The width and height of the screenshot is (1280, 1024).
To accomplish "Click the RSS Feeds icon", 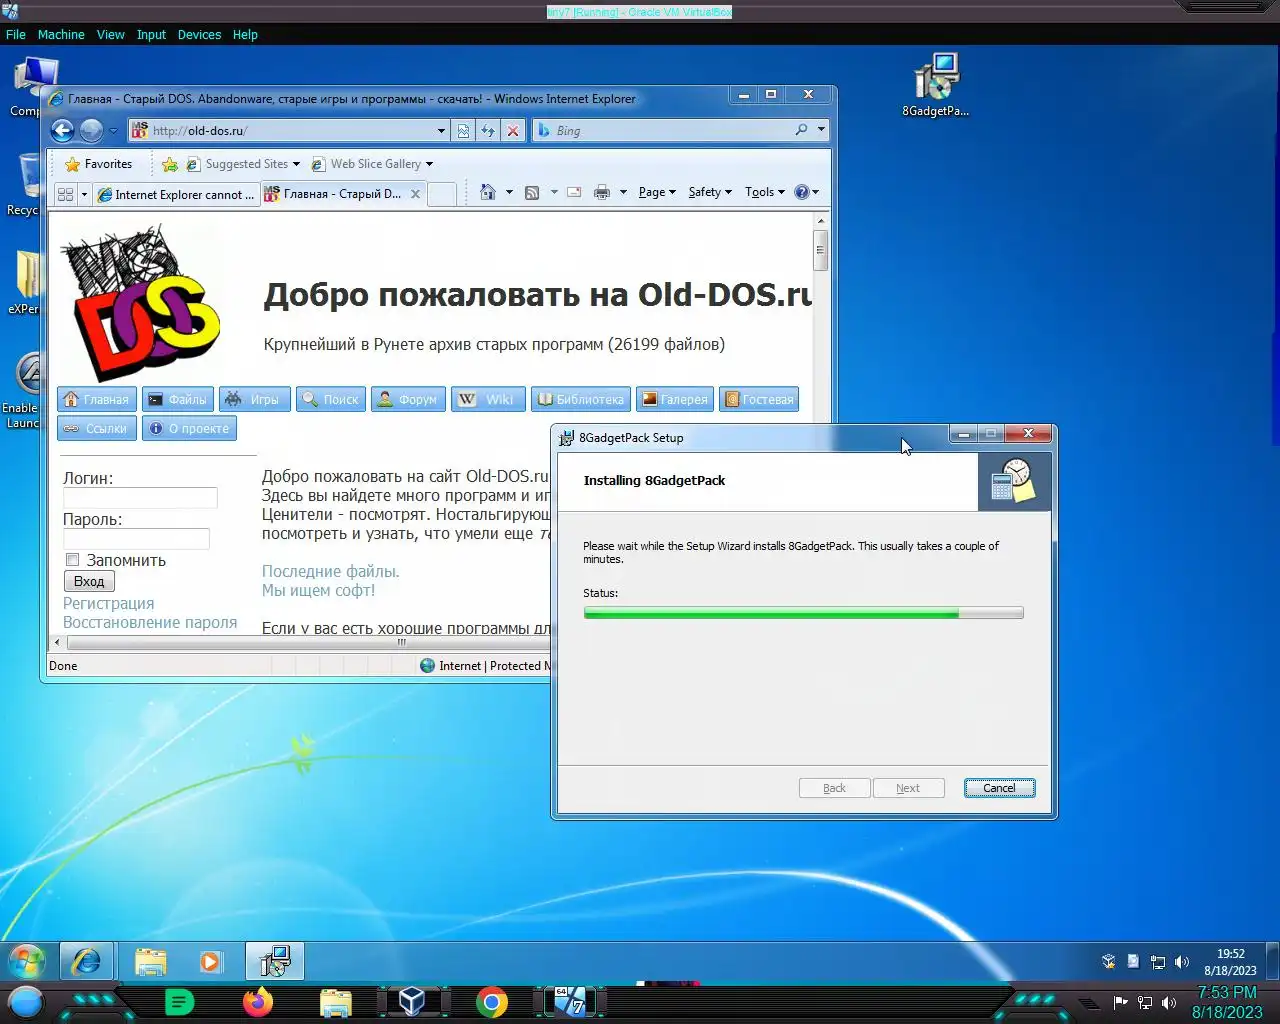I will pos(532,192).
